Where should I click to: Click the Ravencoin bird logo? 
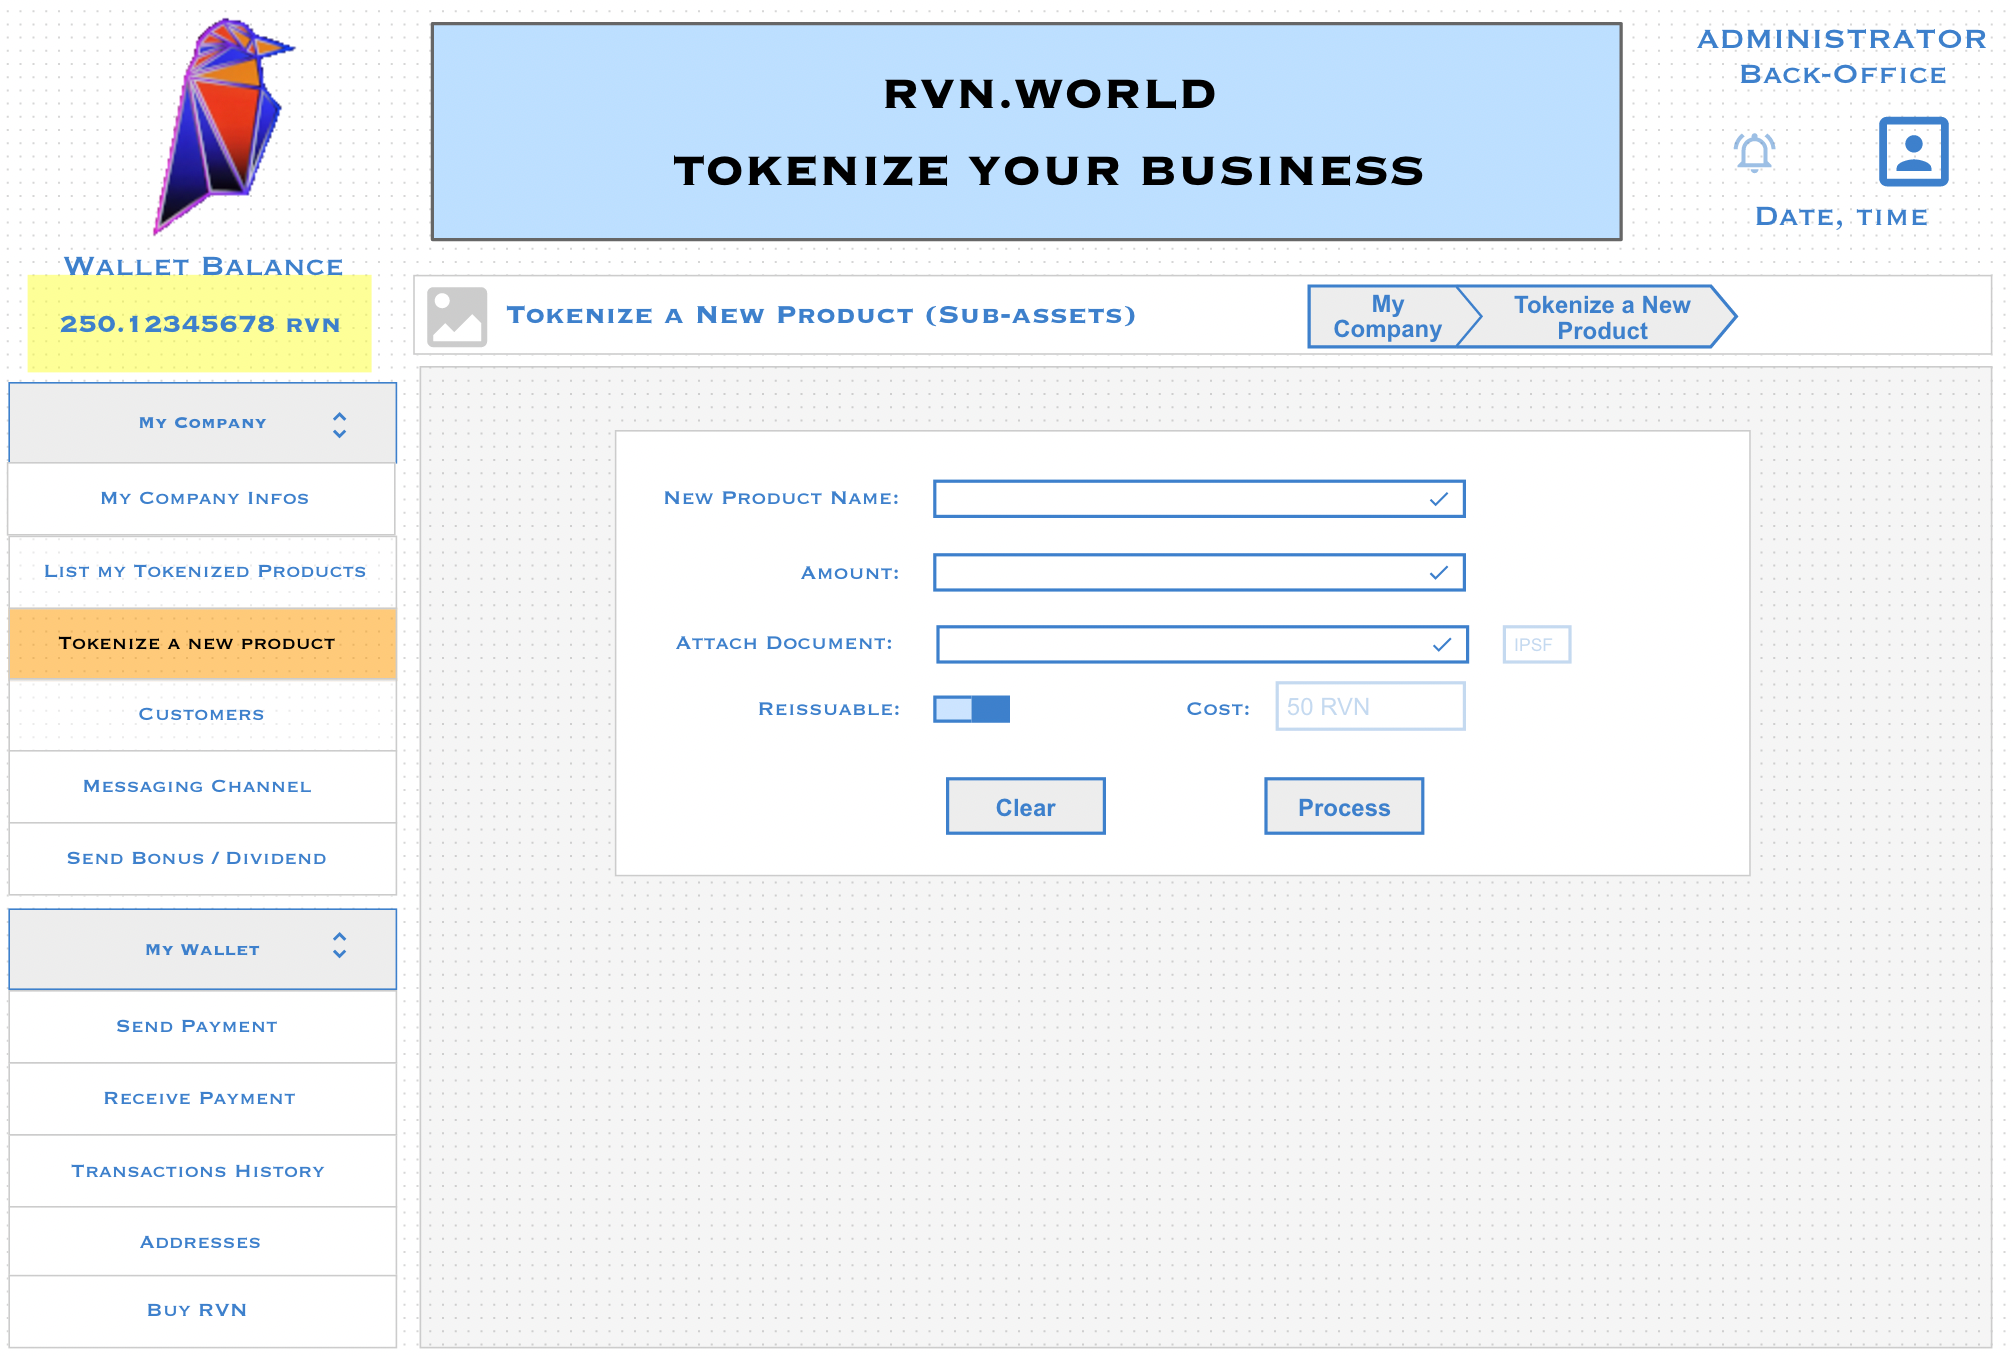coord(224,125)
